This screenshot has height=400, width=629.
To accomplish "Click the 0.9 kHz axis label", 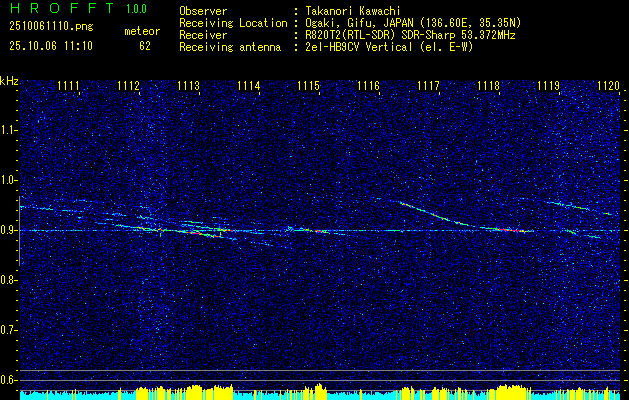I will tap(8, 230).
